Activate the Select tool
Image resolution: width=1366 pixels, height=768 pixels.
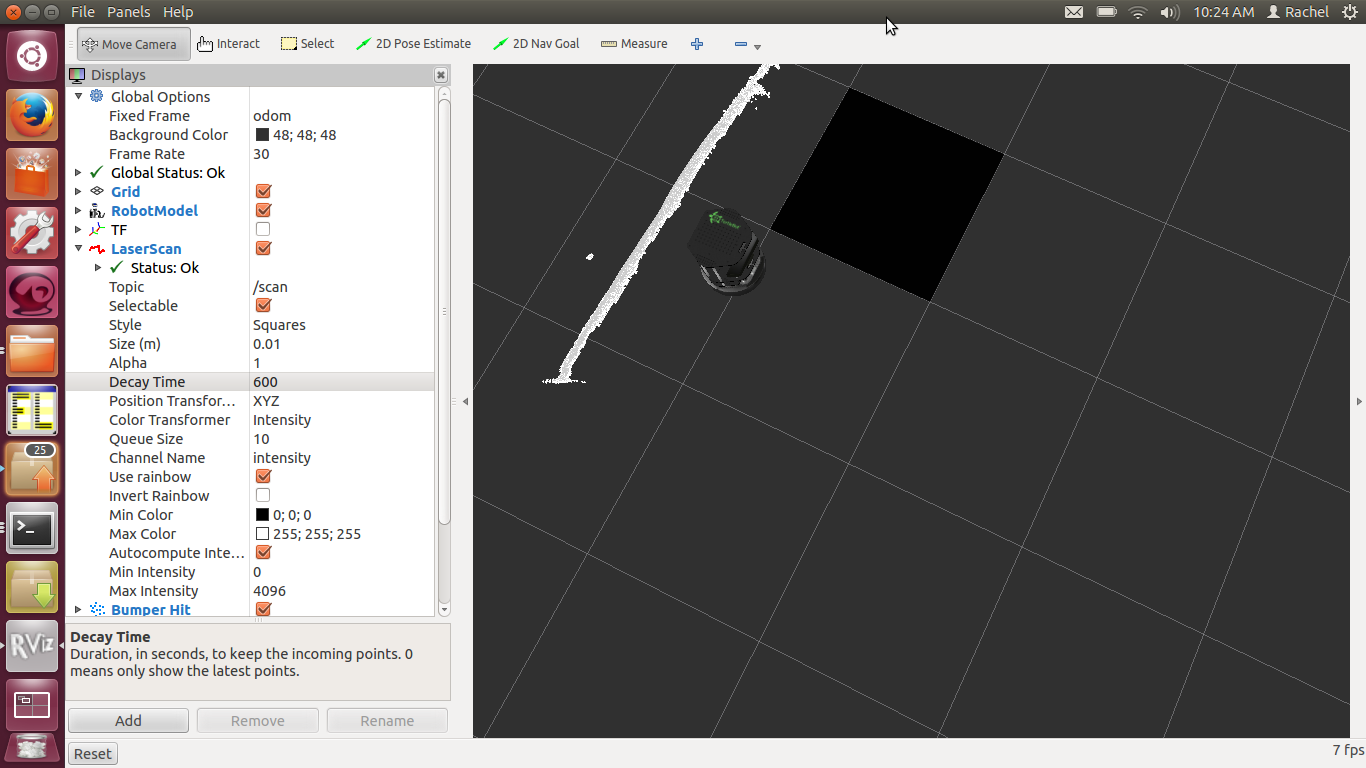(x=308, y=44)
